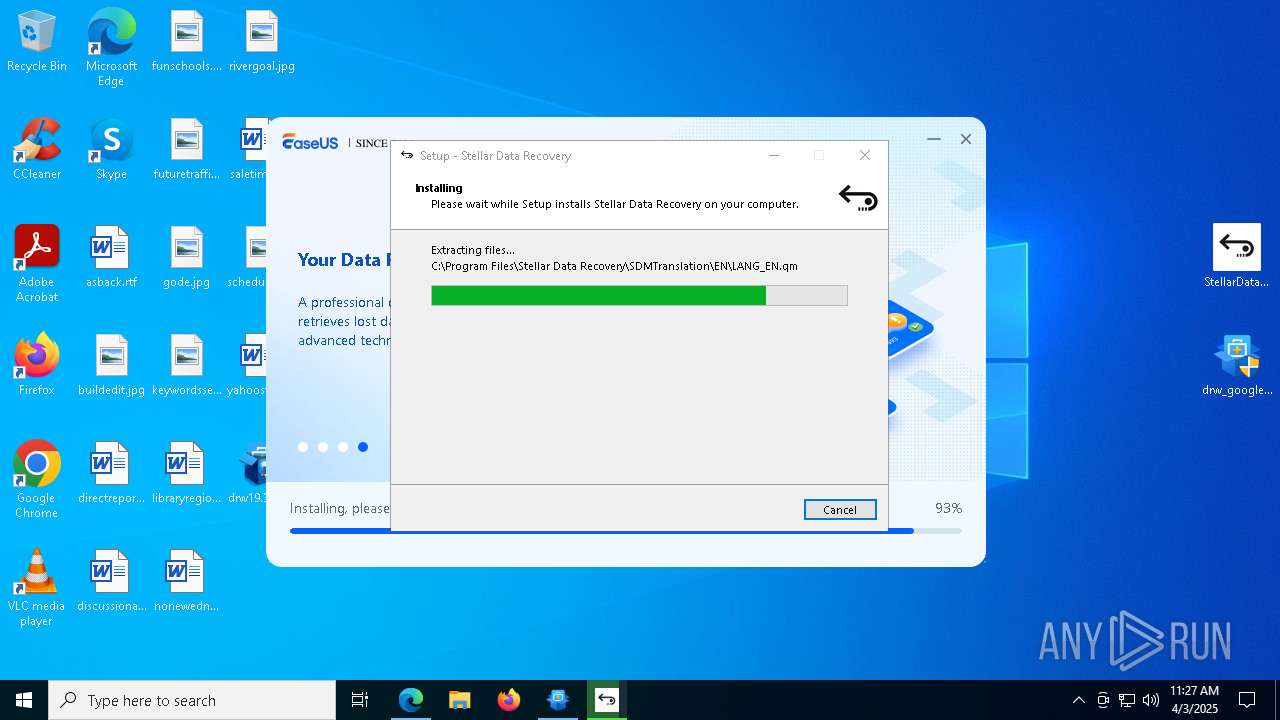Select the rivergoal.jpg desktop file
The image size is (1280, 720).
pyautogui.click(x=261, y=42)
